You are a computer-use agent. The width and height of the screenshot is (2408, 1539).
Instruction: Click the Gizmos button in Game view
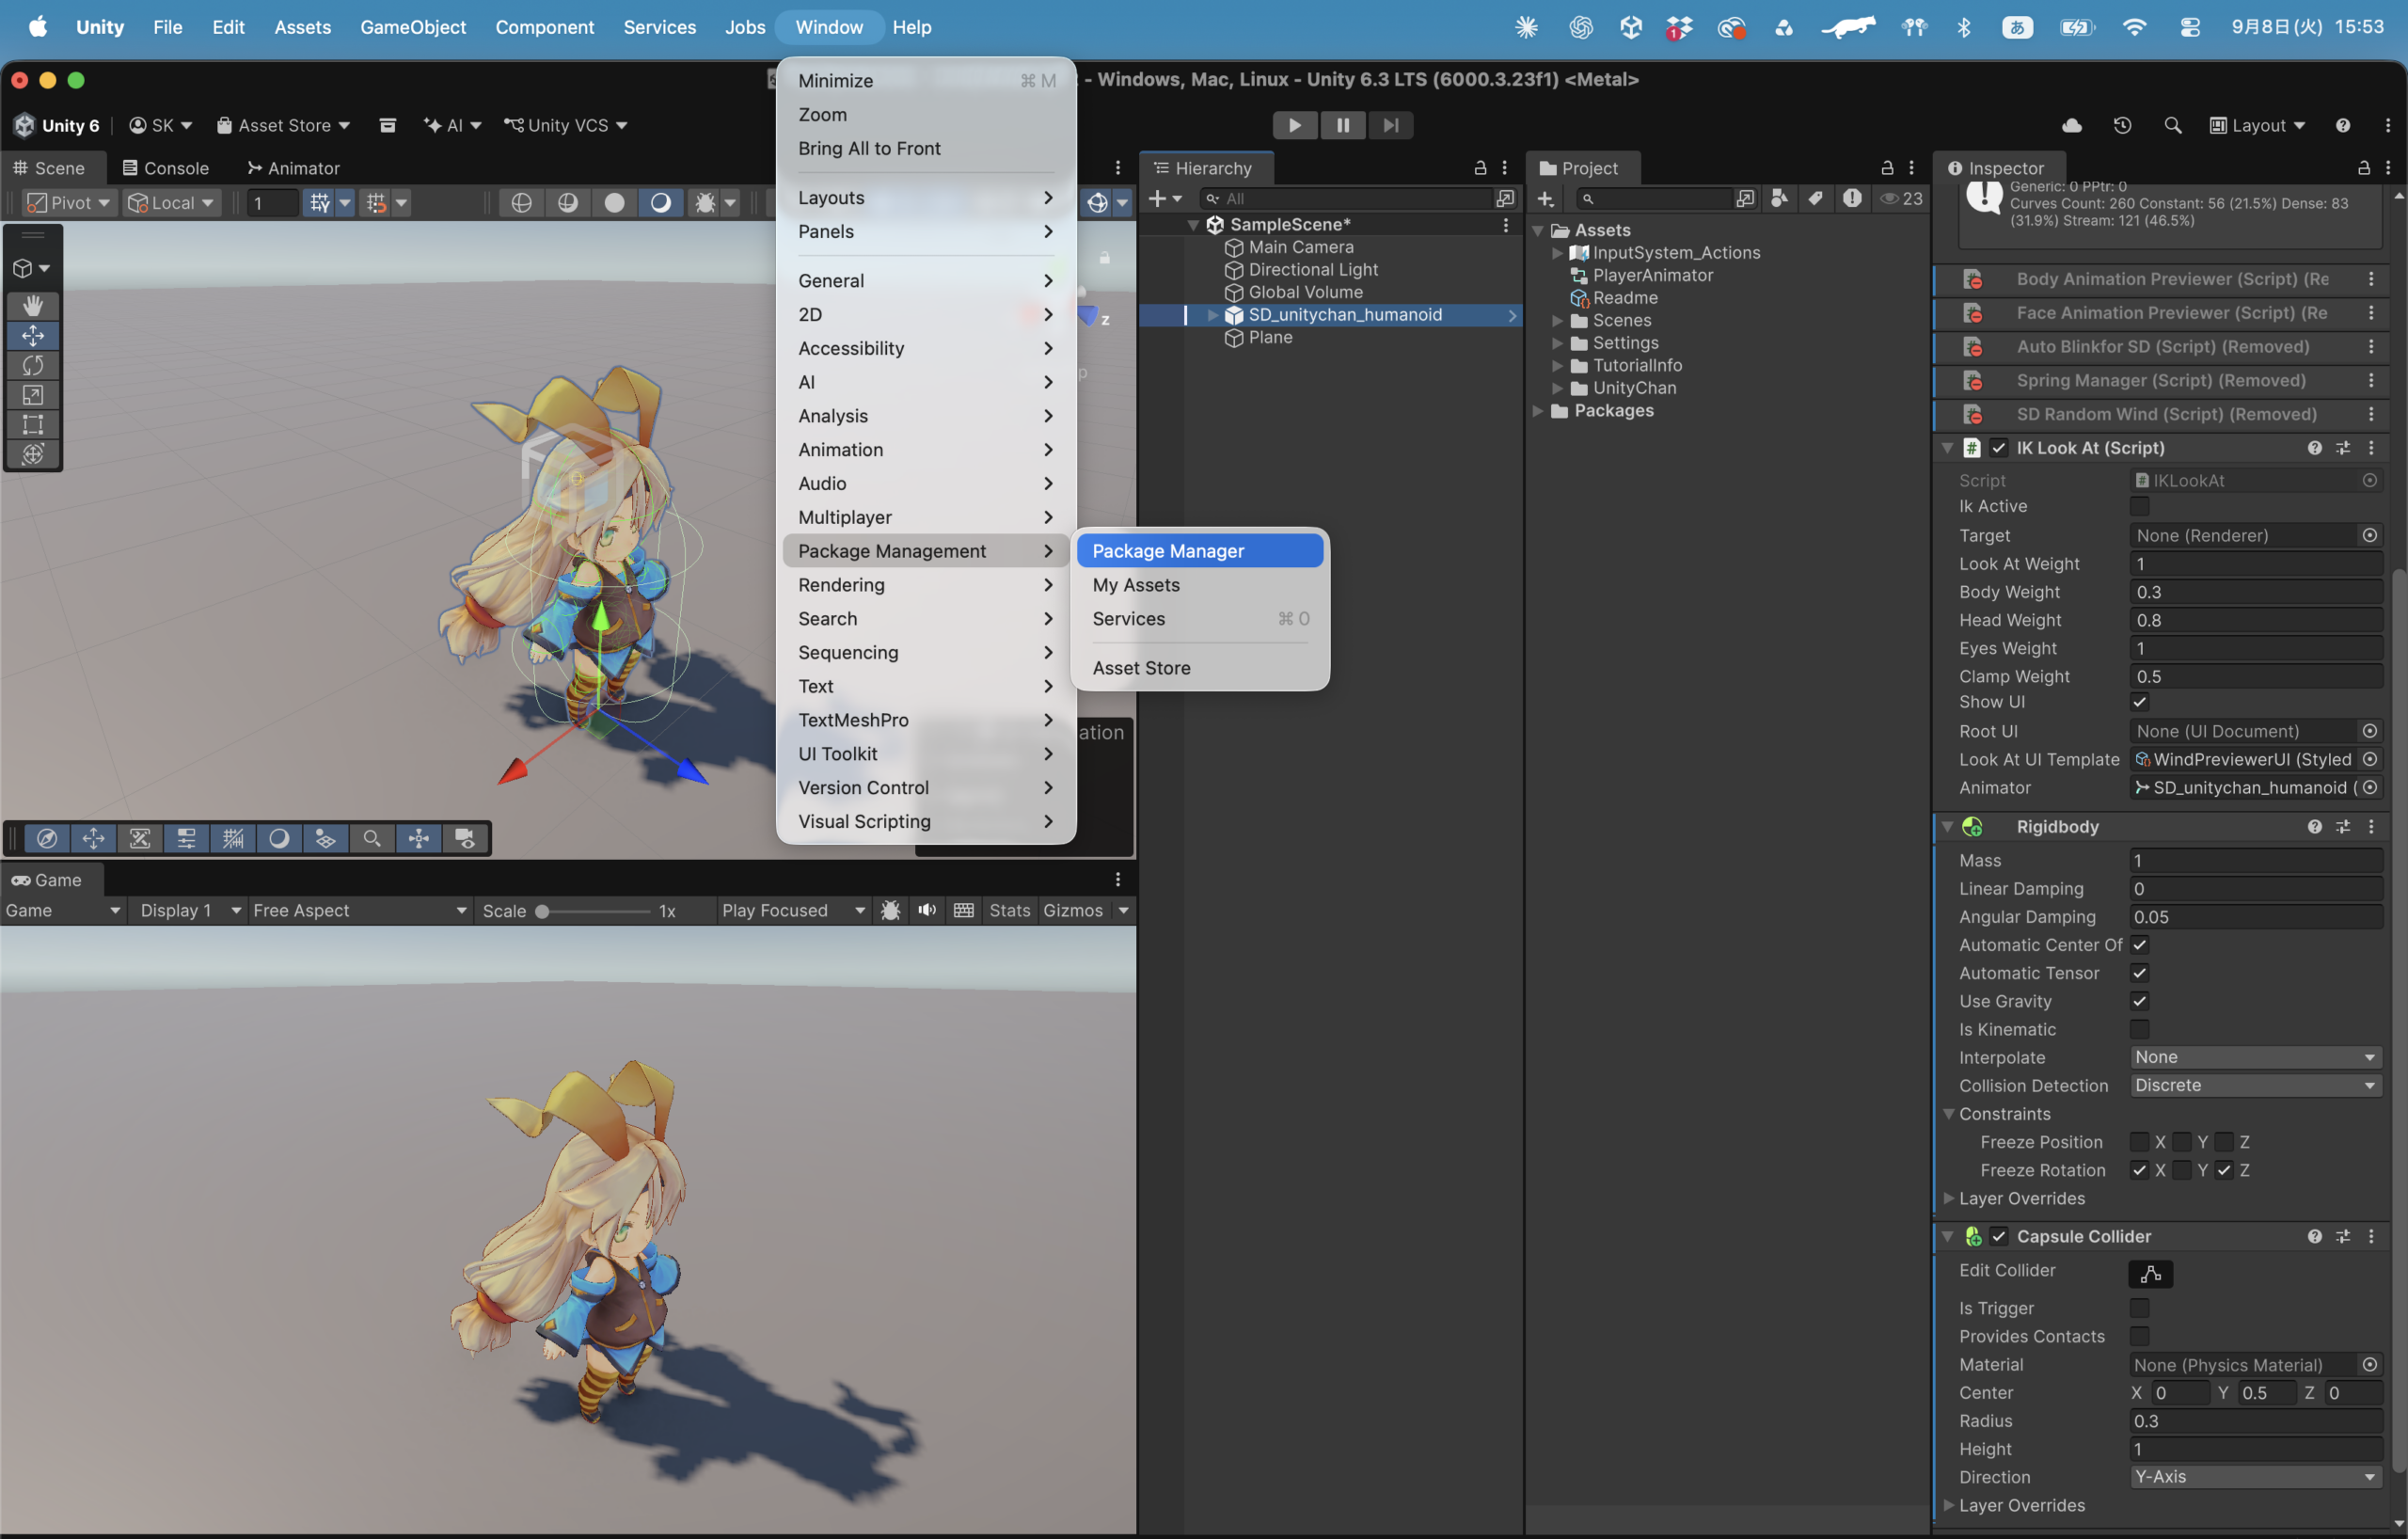pos(1073,910)
